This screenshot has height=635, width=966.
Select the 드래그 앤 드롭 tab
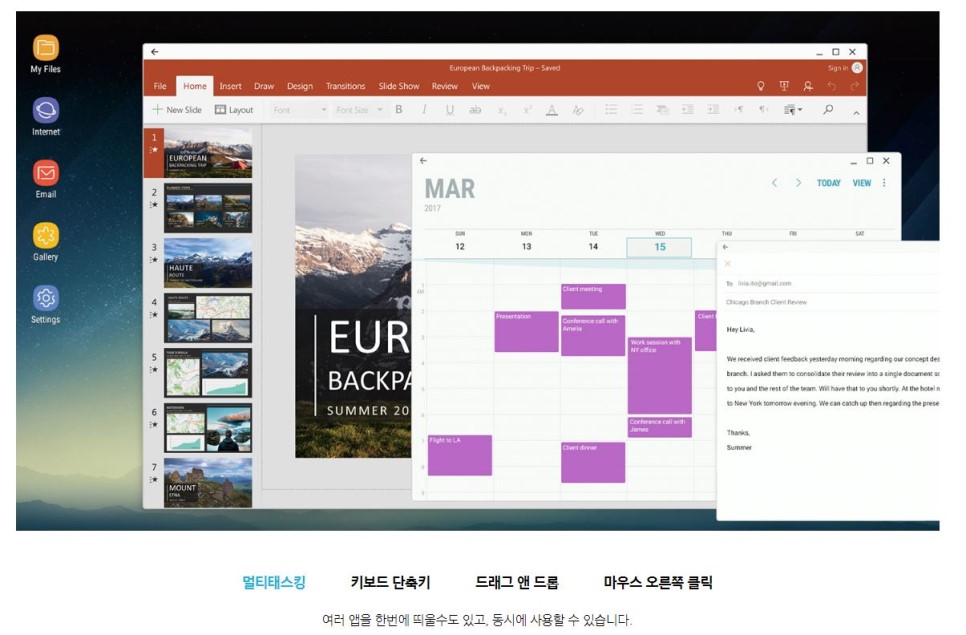point(517,582)
